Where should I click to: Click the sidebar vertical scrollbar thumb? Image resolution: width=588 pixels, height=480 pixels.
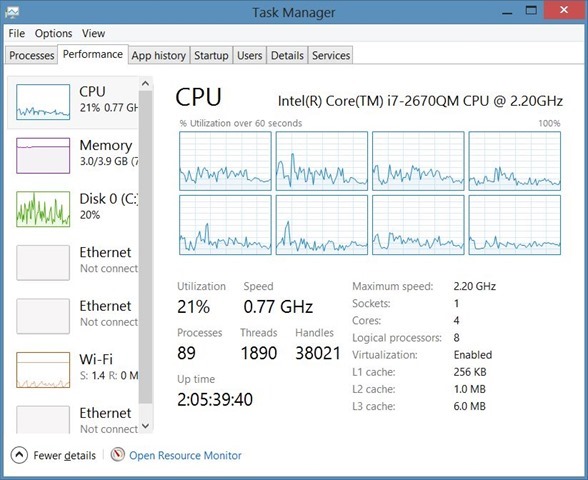(x=146, y=248)
